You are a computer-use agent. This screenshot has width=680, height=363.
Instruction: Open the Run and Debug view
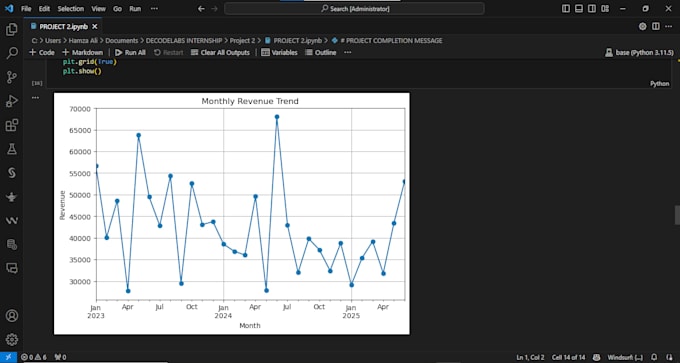click(x=12, y=101)
